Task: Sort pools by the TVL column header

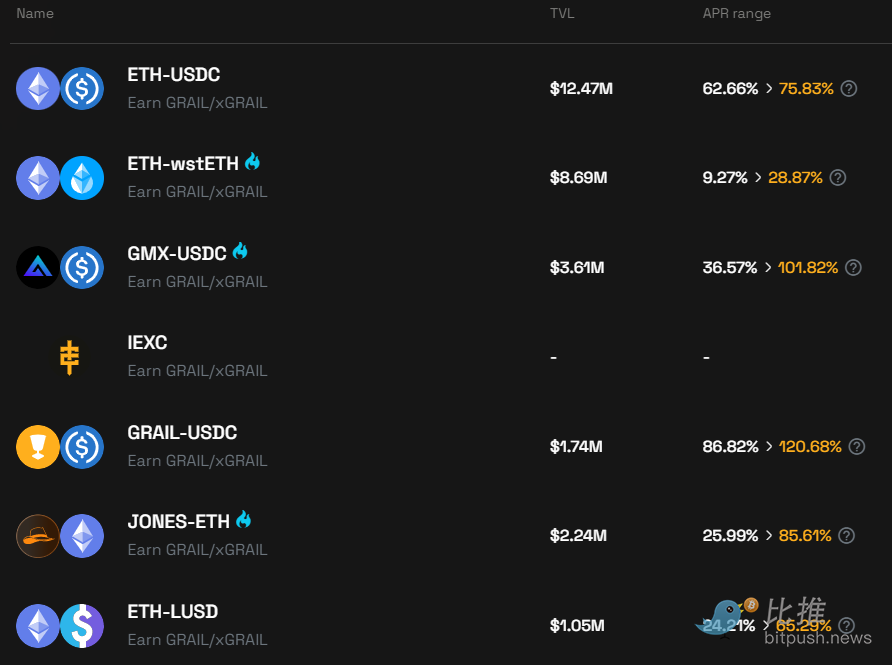Action: pyautogui.click(x=562, y=13)
